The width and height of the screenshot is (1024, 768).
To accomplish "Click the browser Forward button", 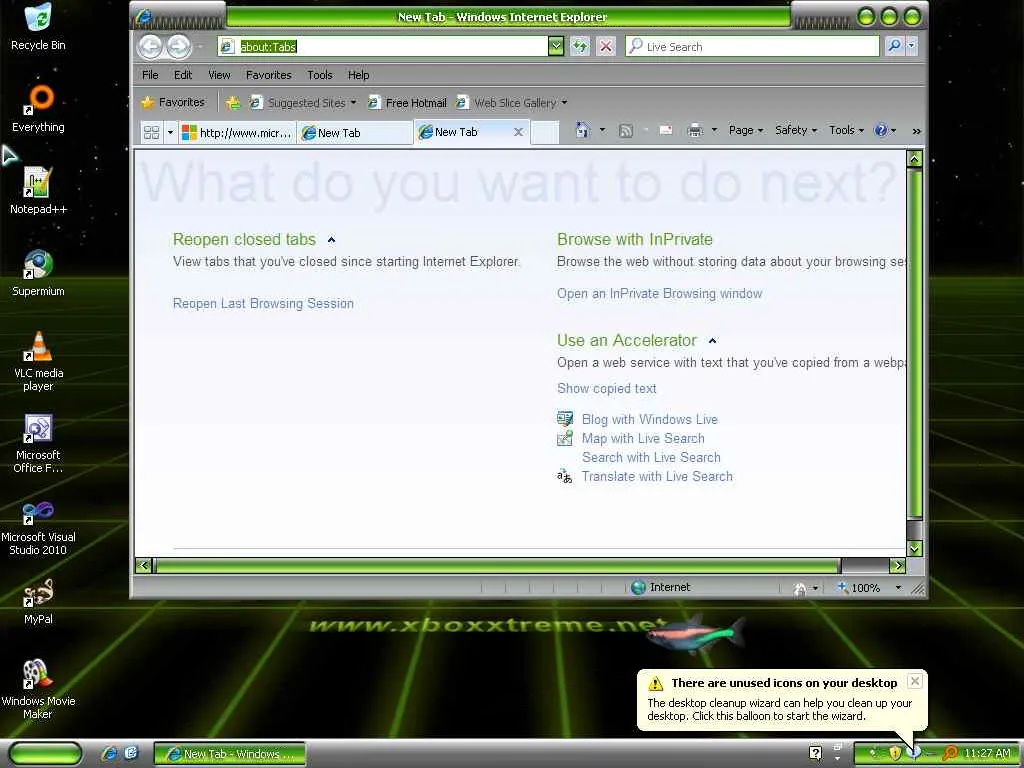I will [x=178, y=46].
